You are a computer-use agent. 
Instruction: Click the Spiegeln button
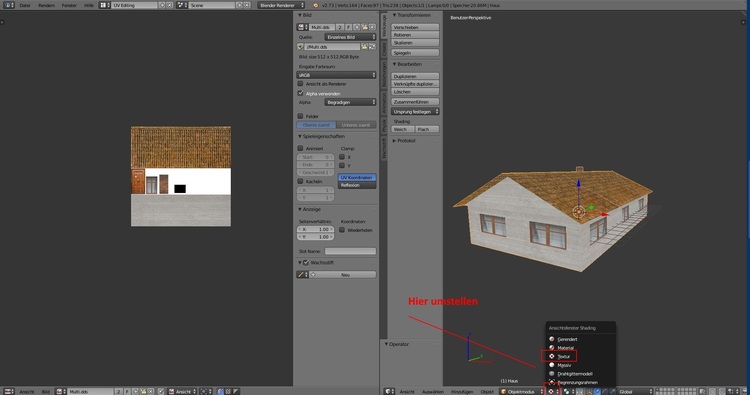415,53
